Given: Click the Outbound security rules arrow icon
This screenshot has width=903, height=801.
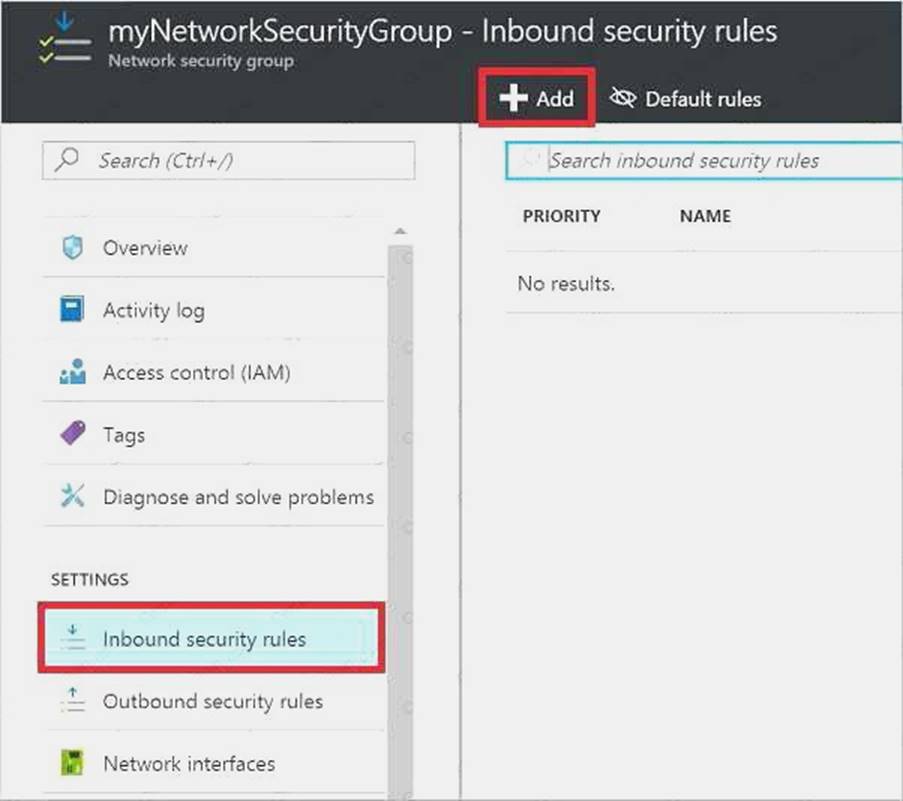Looking at the screenshot, I should 73,700.
